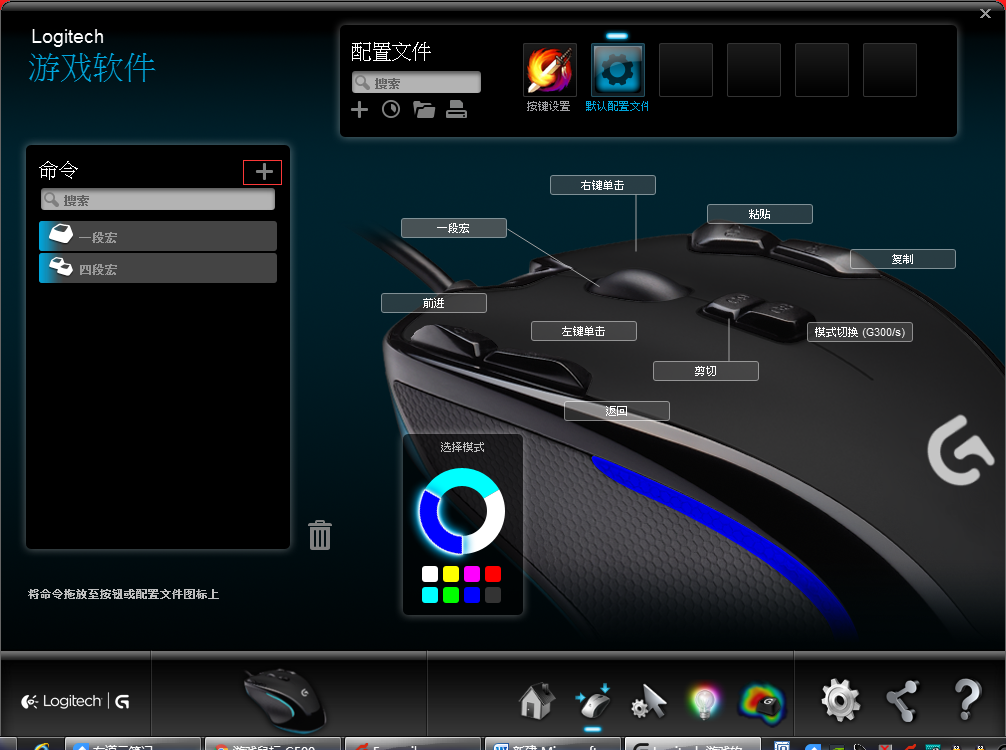Screen dimensions: 1006x750
Task: Click the 命令 search field
Action: pos(158,200)
